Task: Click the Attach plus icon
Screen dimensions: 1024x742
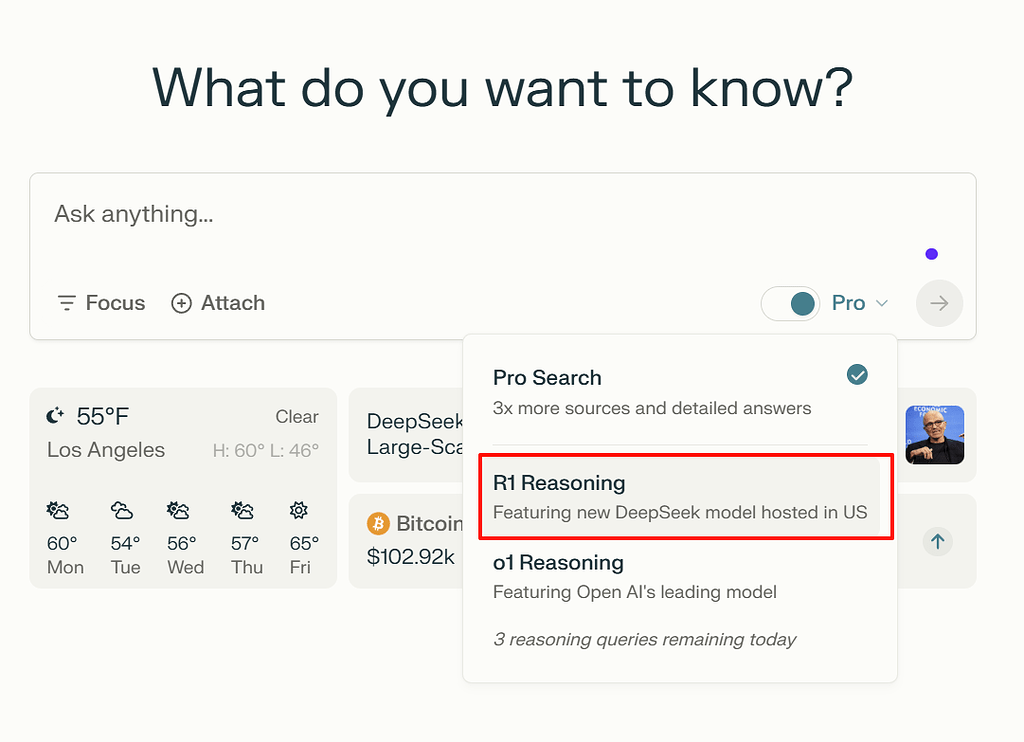Action: pos(182,303)
